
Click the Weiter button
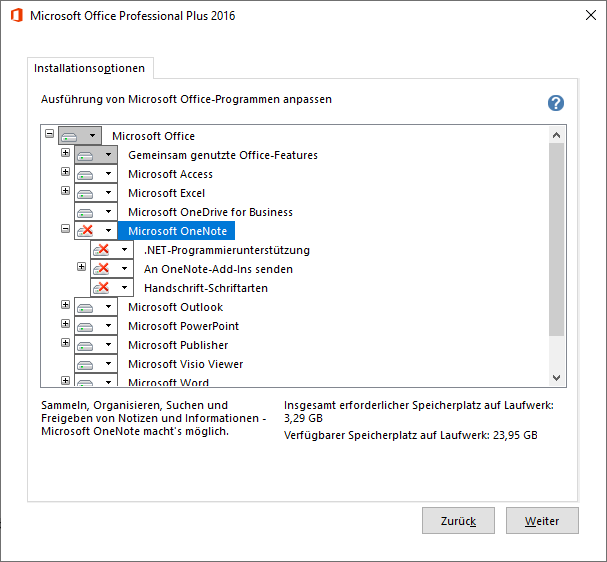point(542,521)
